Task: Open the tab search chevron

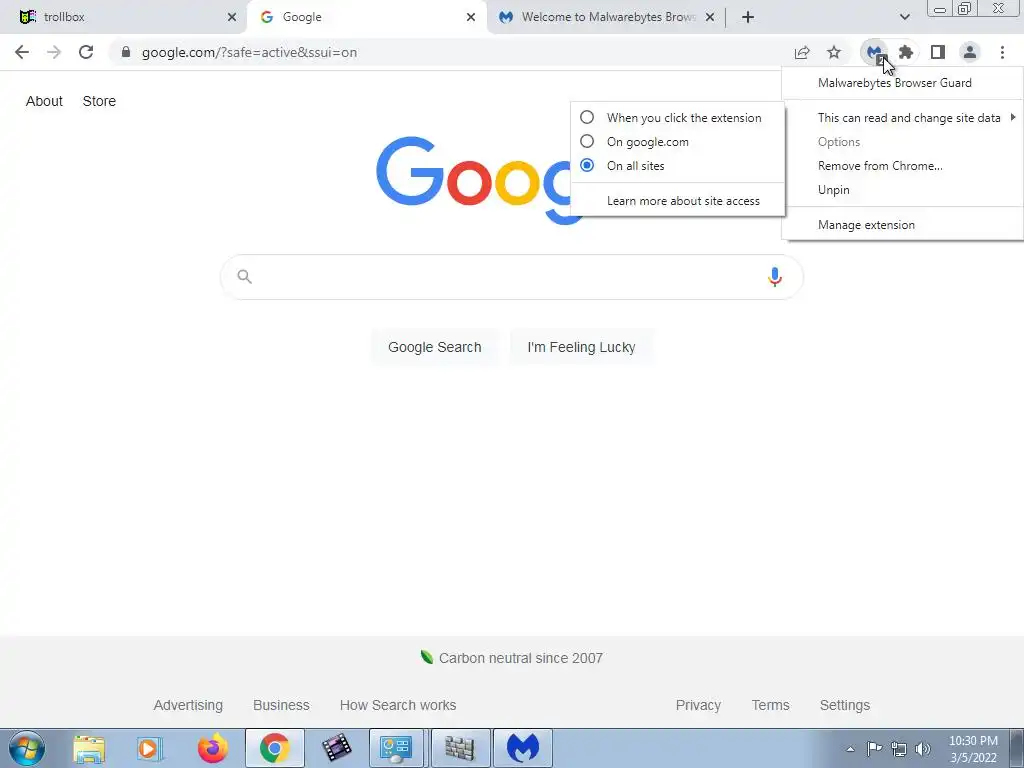Action: (x=904, y=17)
